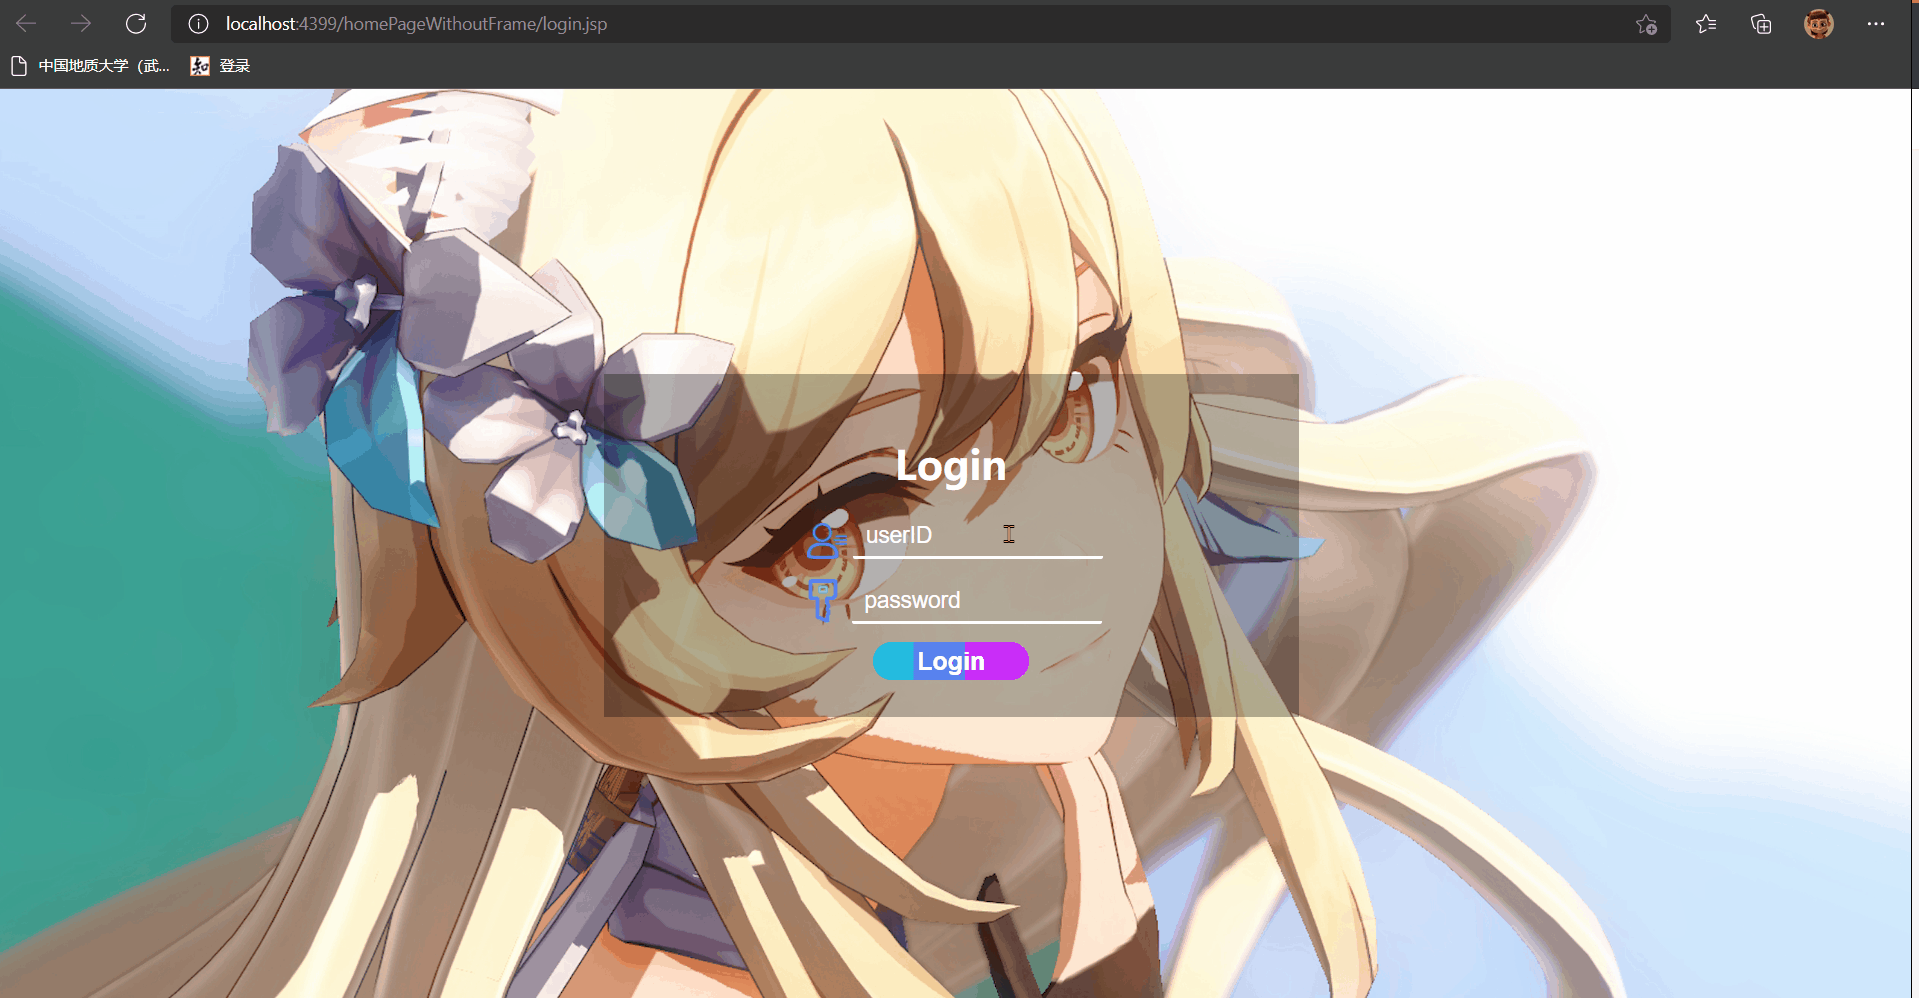Open the browser Settings and more menu

click(x=1875, y=24)
